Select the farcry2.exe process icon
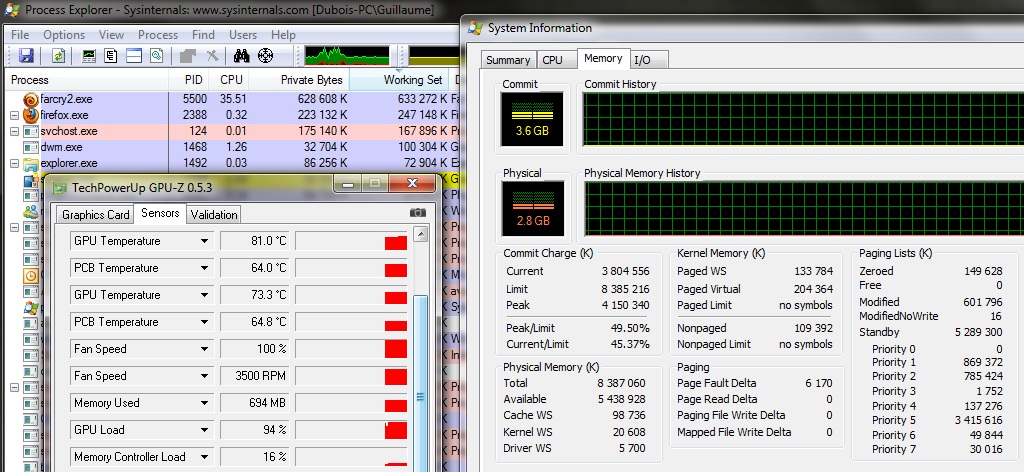Viewport: 1024px width, 472px height. point(31,100)
